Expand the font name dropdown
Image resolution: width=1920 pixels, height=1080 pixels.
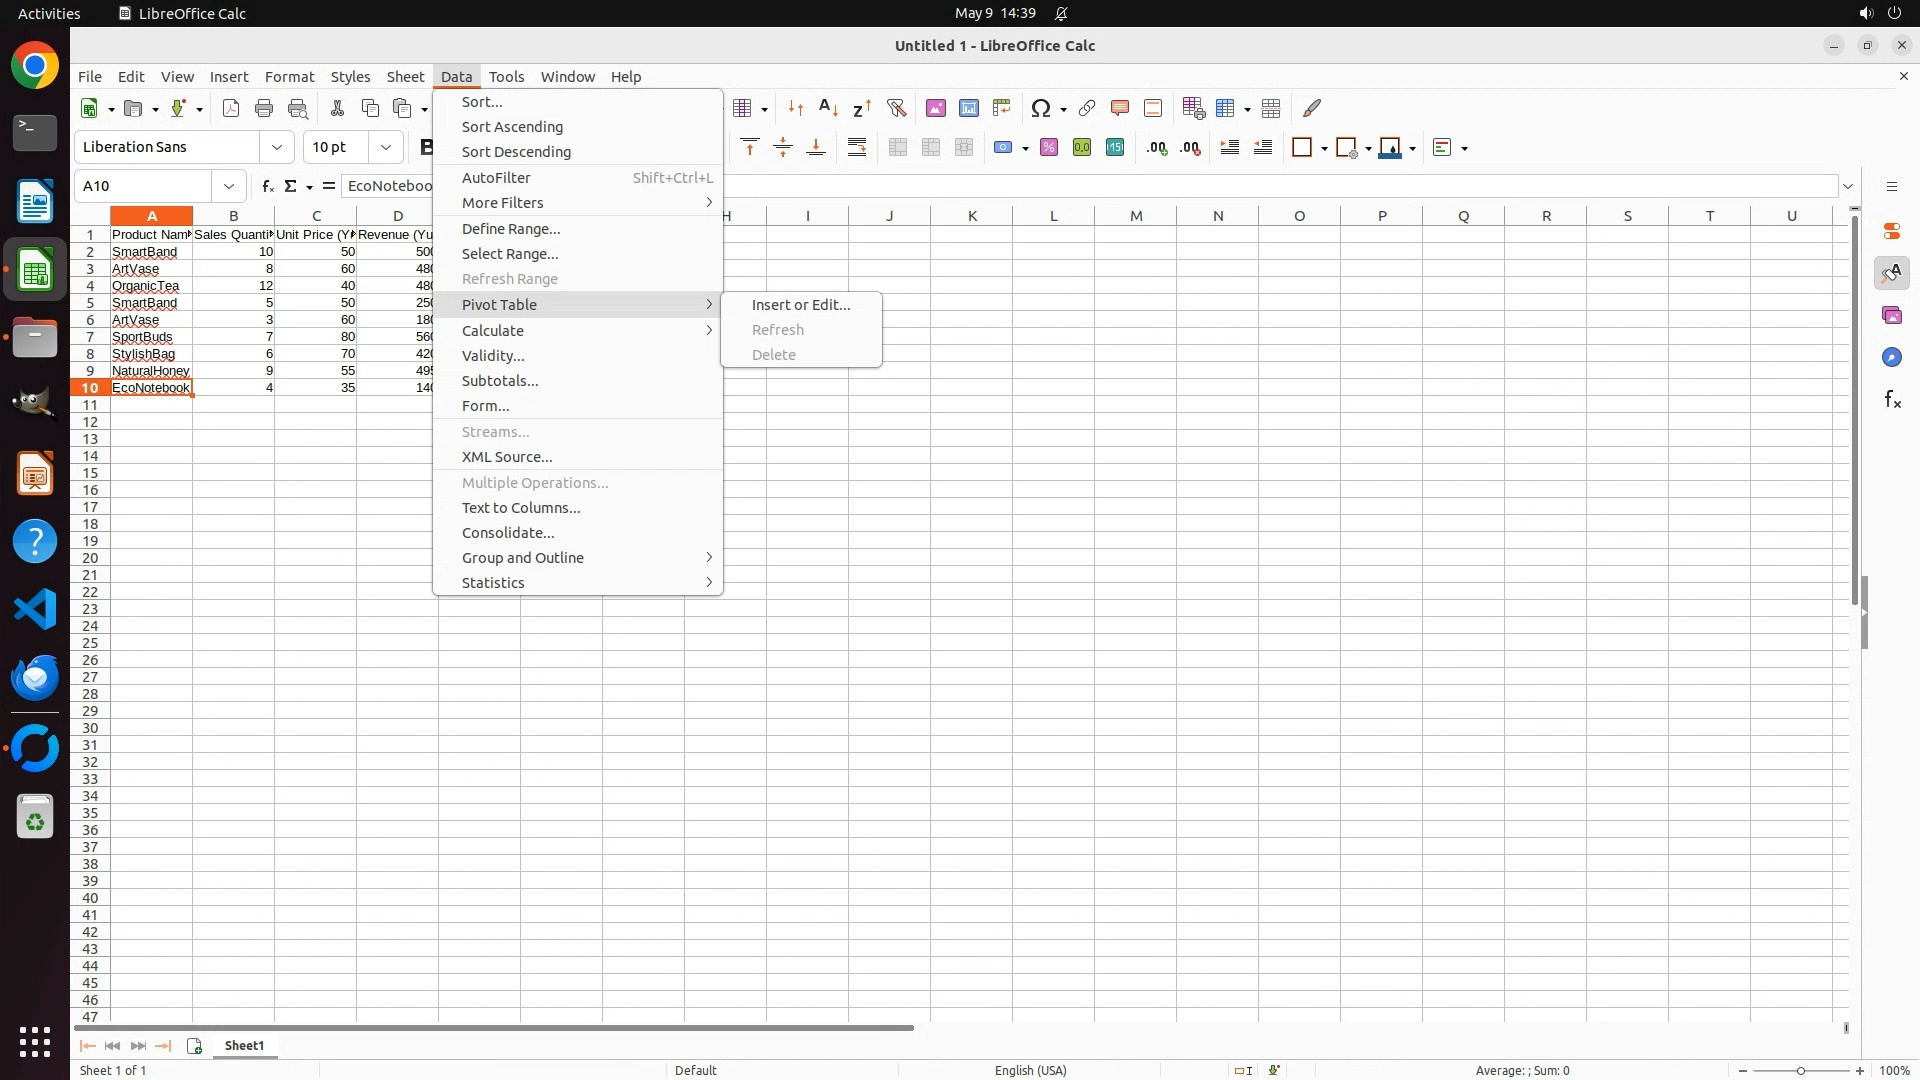pos(277,147)
